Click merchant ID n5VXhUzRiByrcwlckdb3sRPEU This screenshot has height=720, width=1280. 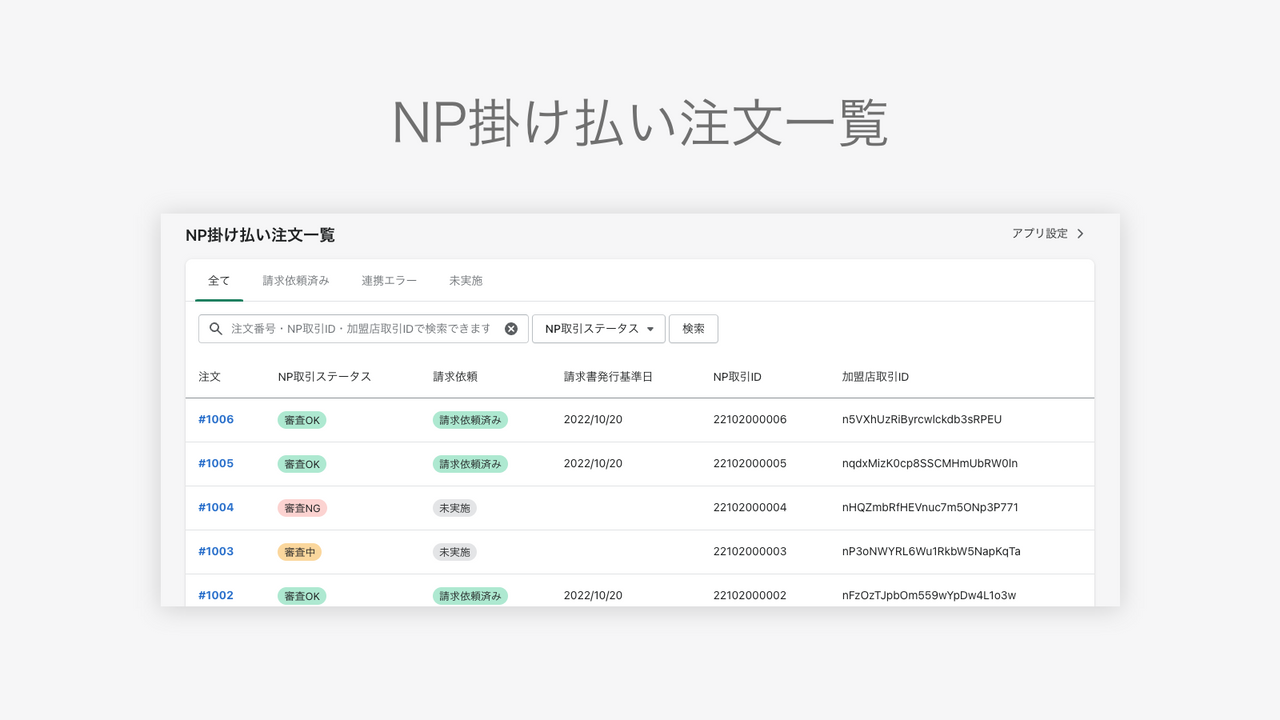(922, 420)
